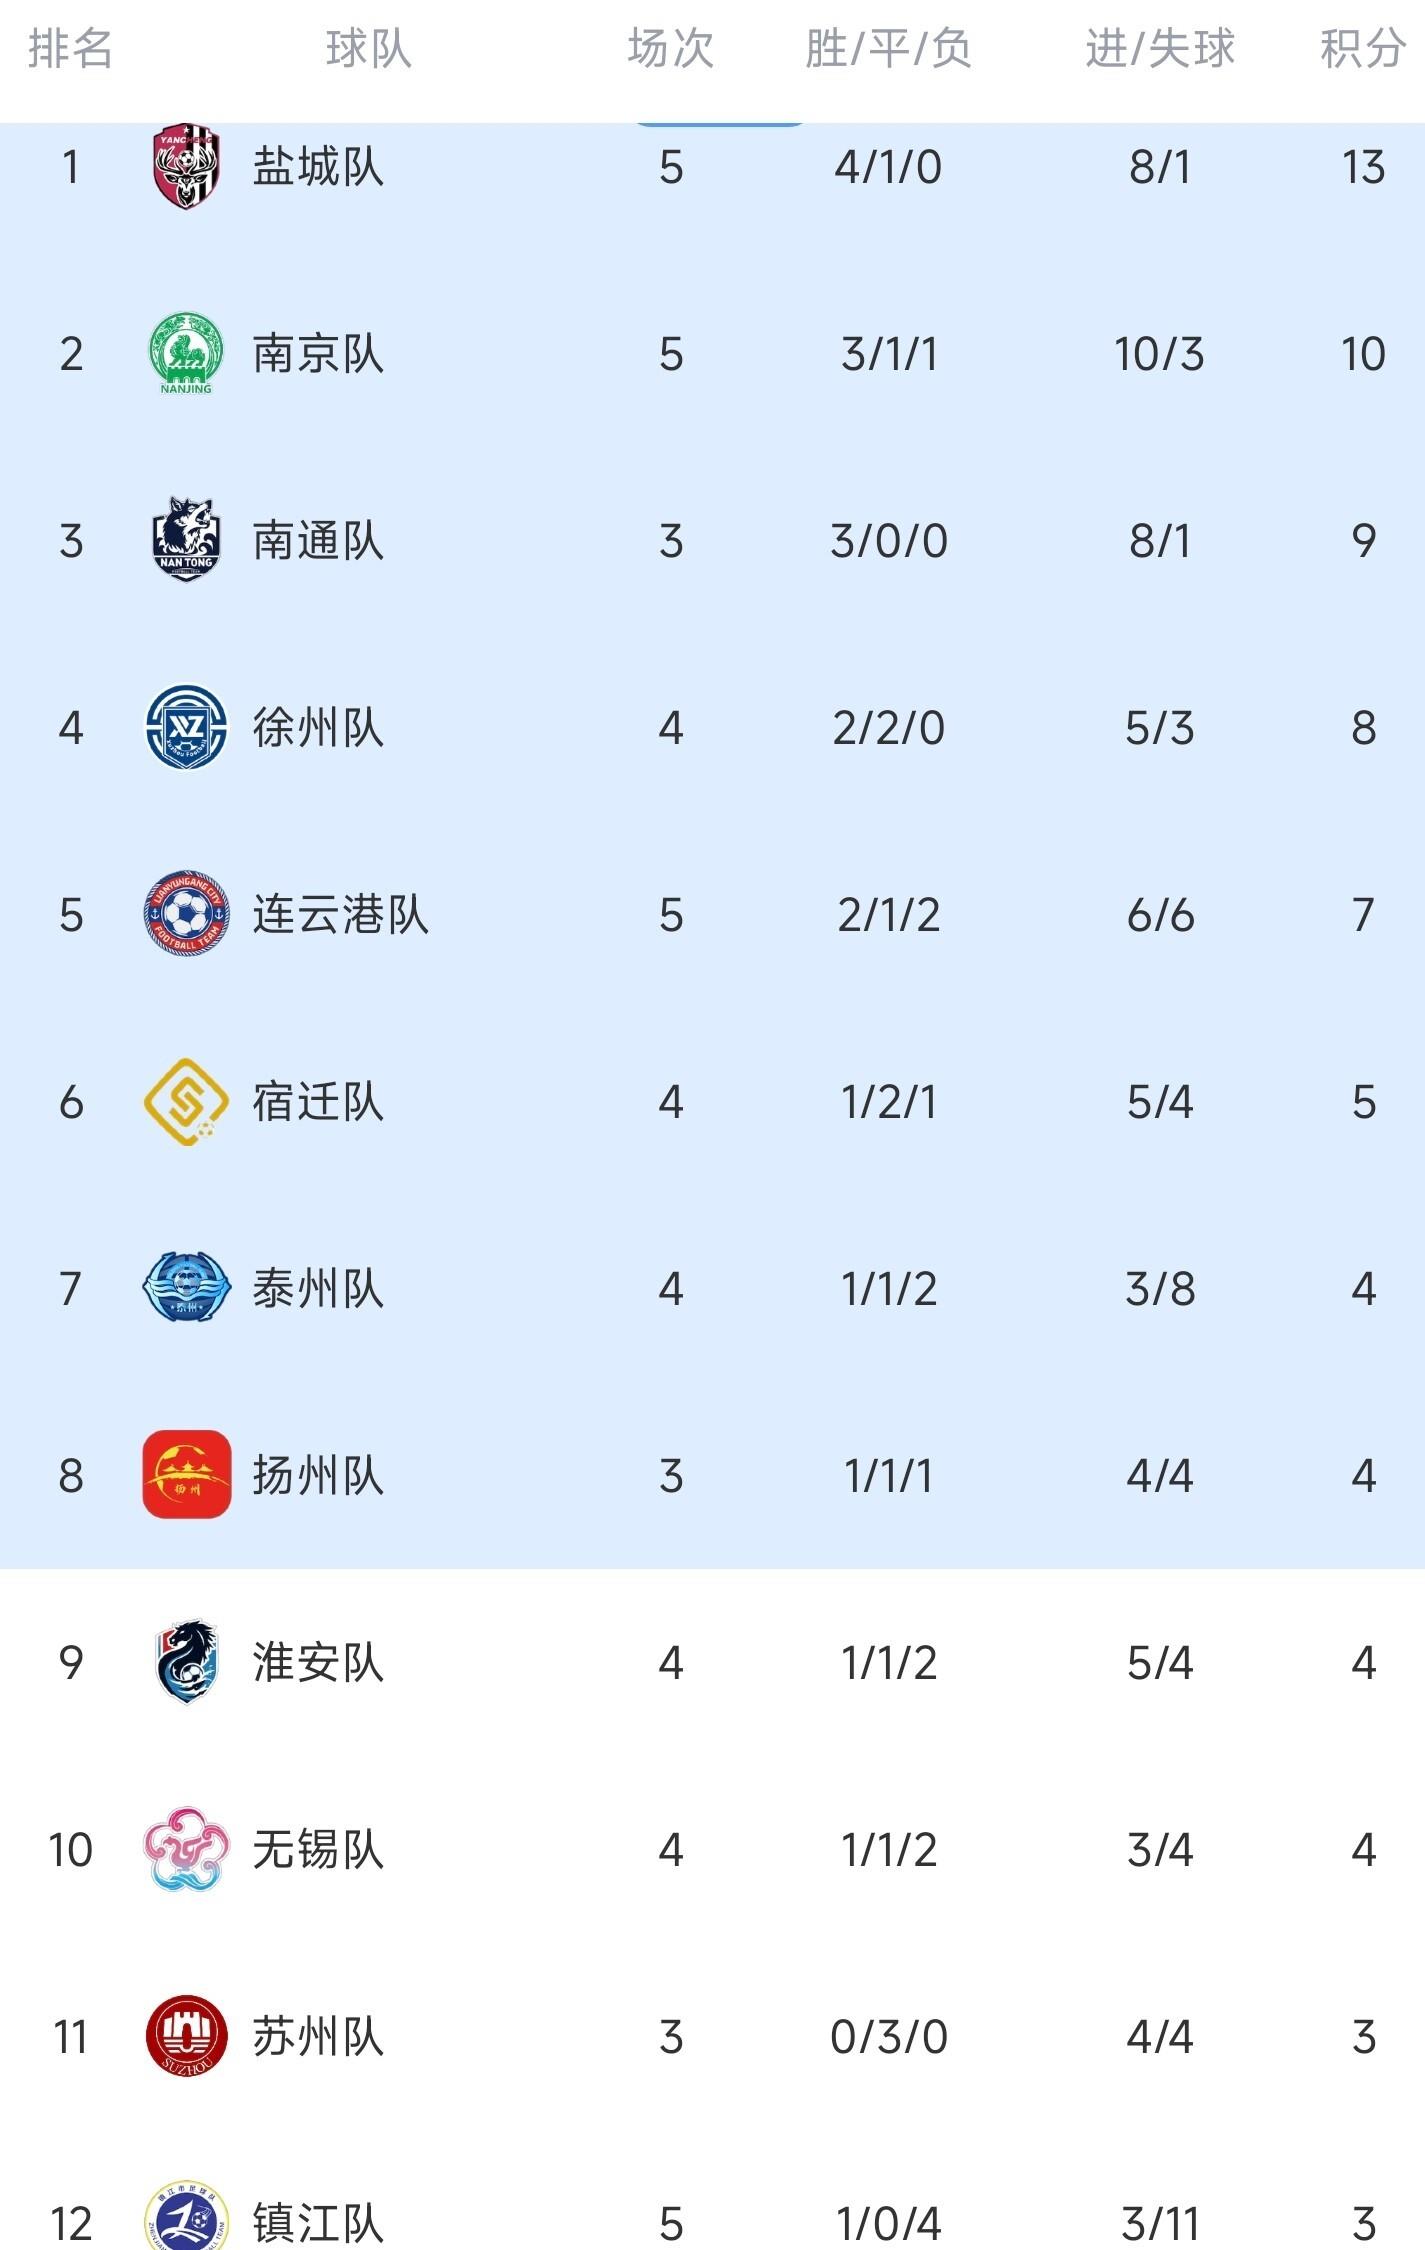Tap the pink Wuxi team logo
Image resolution: width=1425 pixels, height=2250 pixels.
coord(186,1849)
